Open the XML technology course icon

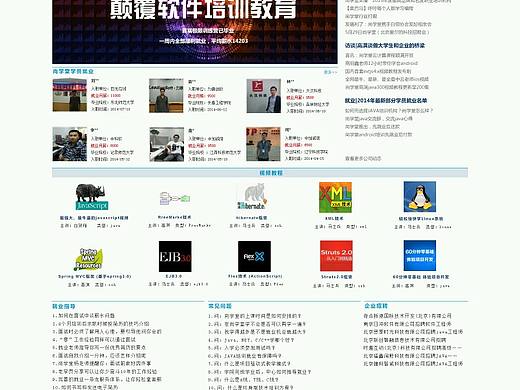tap(335, 197)
